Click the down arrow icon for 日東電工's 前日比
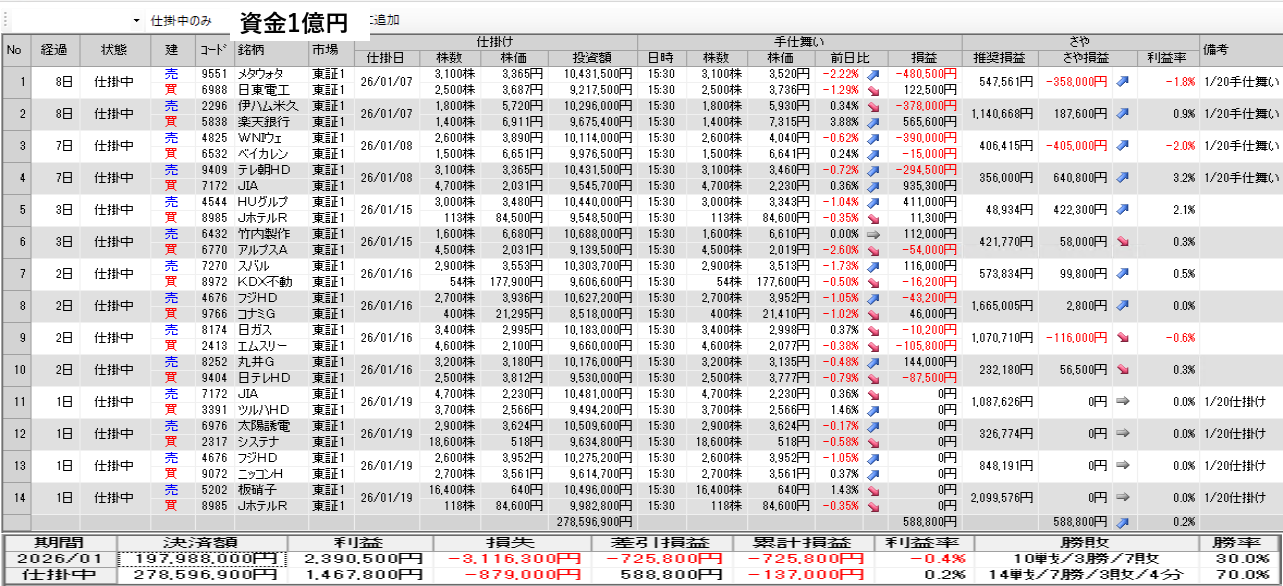The height and width of the screenshot is (586, 1283). (872, 90)
